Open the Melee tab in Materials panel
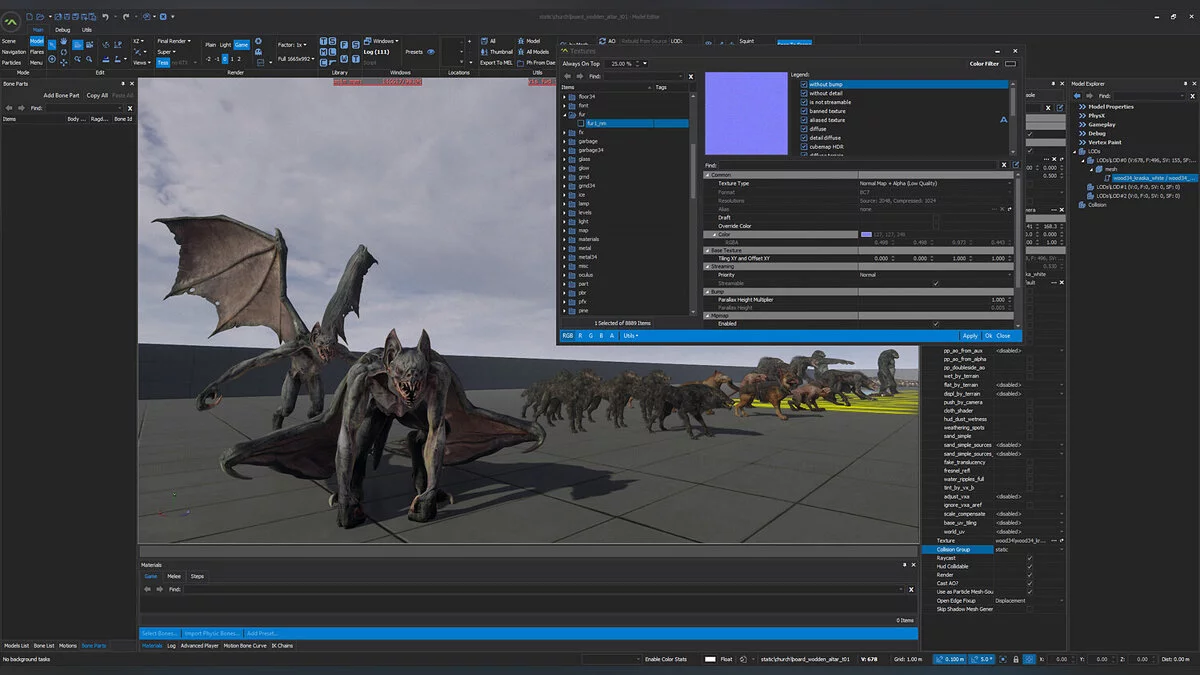1200x675 pixels. 174,576
